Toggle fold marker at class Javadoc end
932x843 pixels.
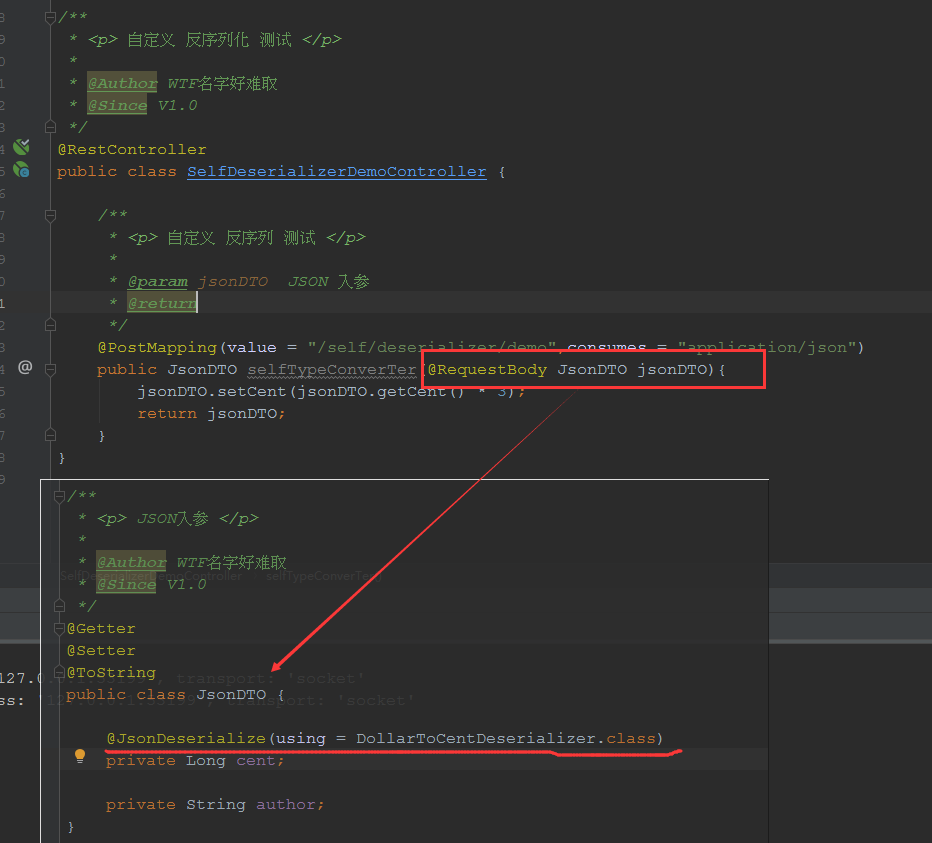click(51, 127)
